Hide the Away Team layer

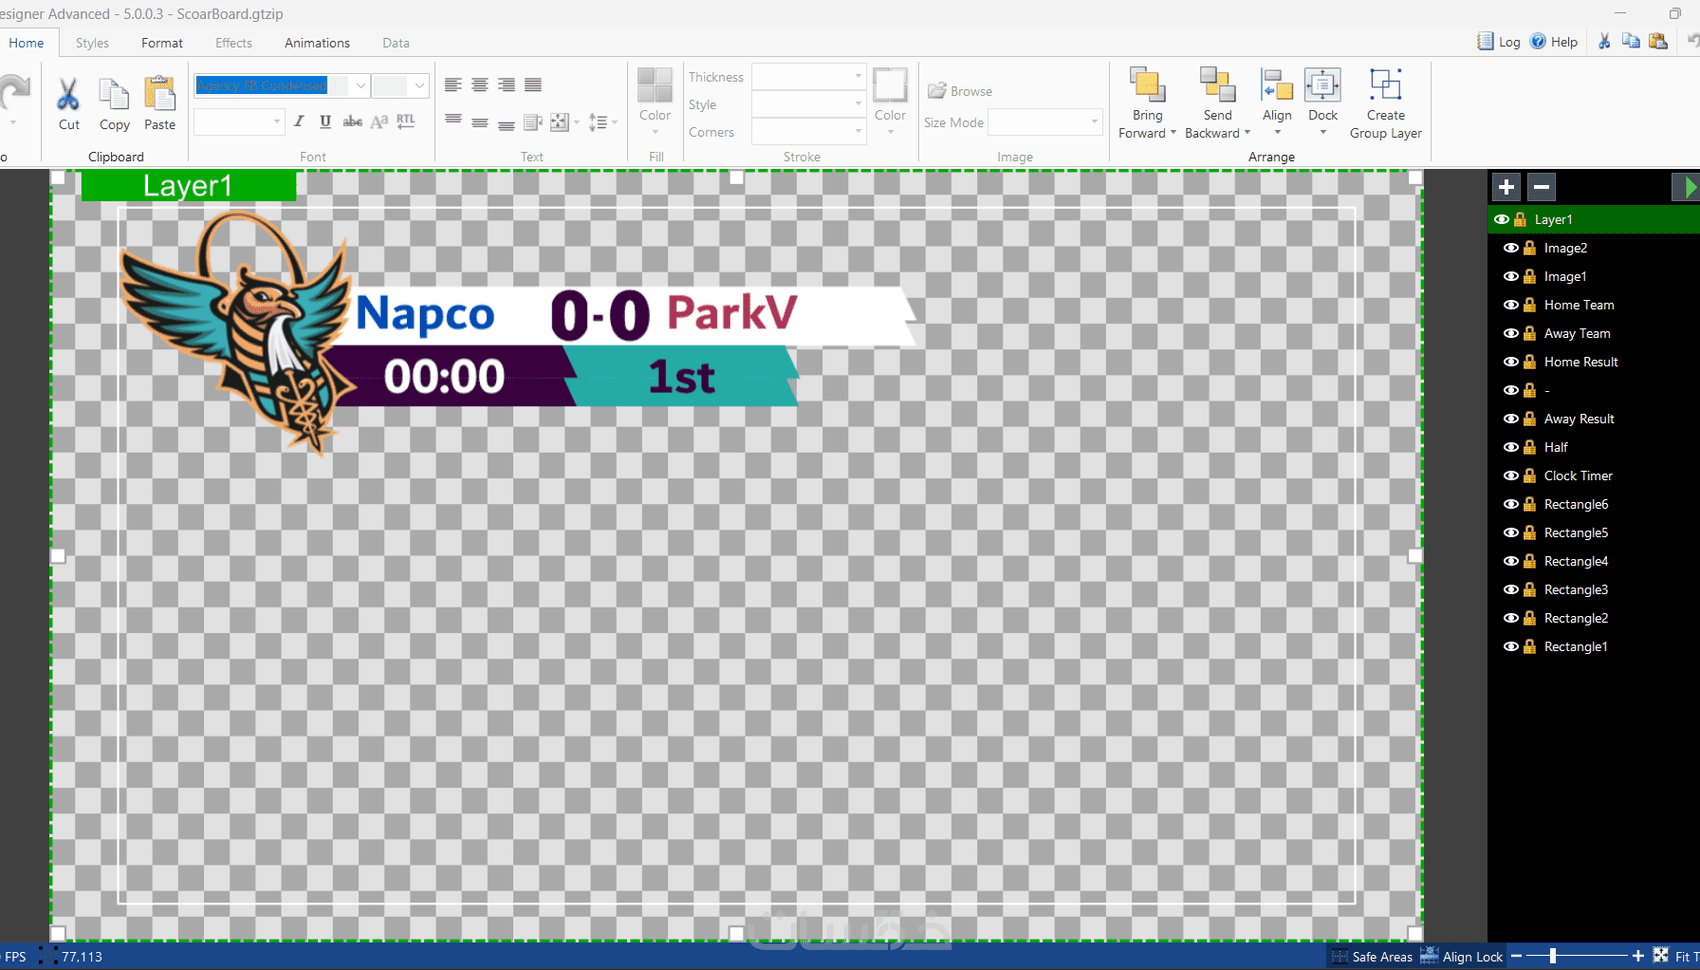[x=1511, y=333]
